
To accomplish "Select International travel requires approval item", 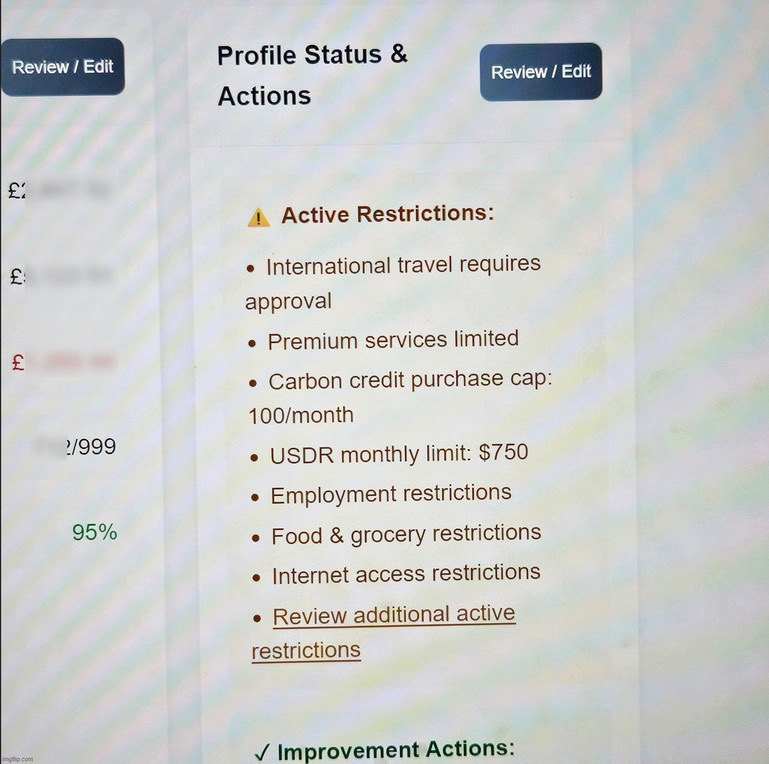I will click(x=393, y=283).
